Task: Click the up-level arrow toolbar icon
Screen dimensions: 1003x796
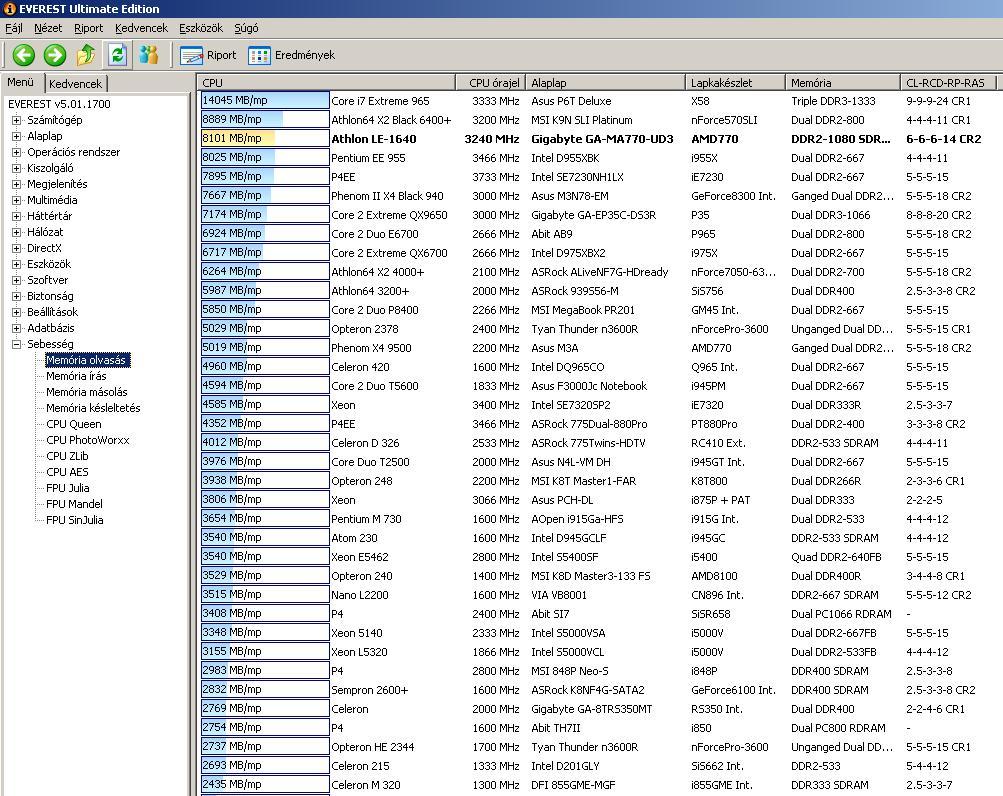Action: 86,55
